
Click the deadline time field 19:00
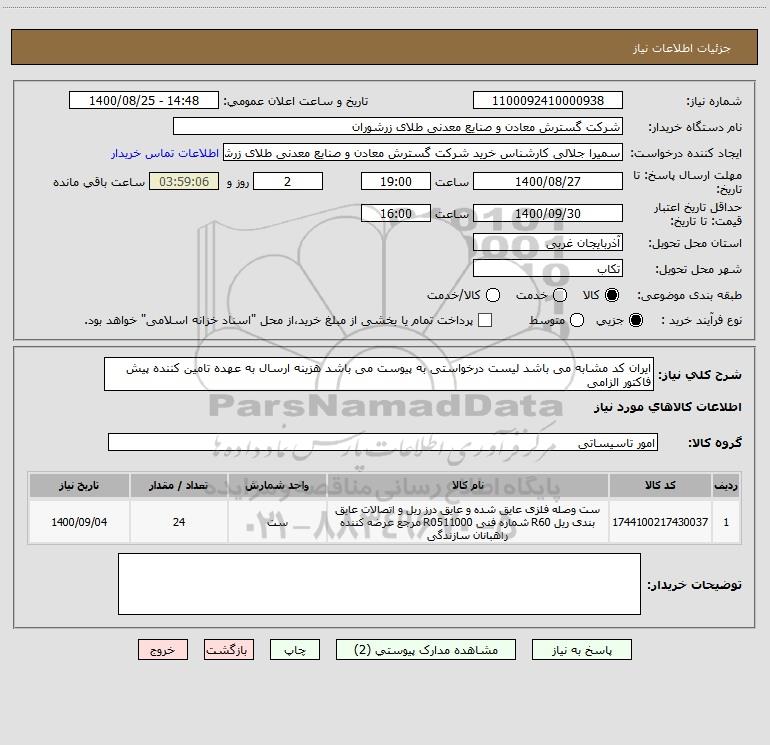[x=396, y=181]
